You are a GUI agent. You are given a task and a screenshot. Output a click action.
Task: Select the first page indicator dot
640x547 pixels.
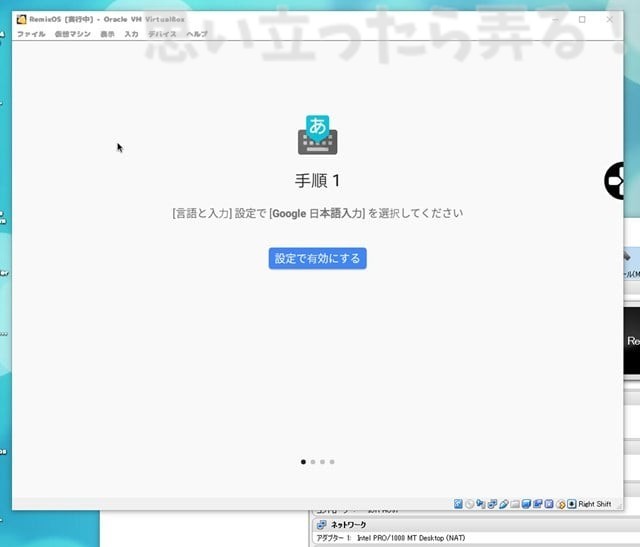303,462
